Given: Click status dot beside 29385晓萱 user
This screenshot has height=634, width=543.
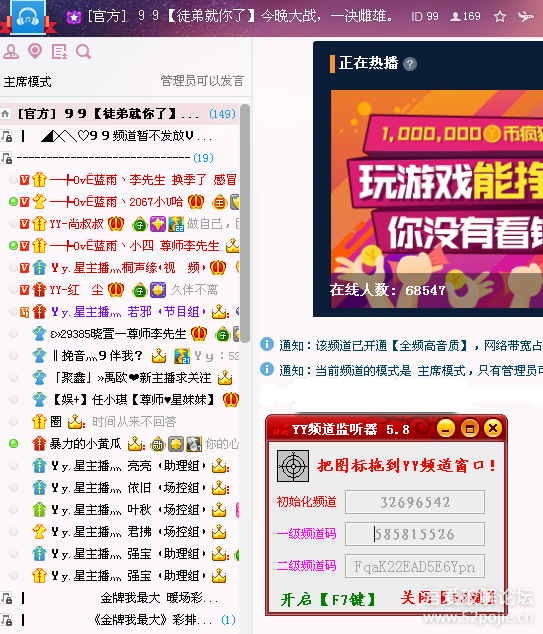Looking at the screenshot, I should tap(13, 334).
